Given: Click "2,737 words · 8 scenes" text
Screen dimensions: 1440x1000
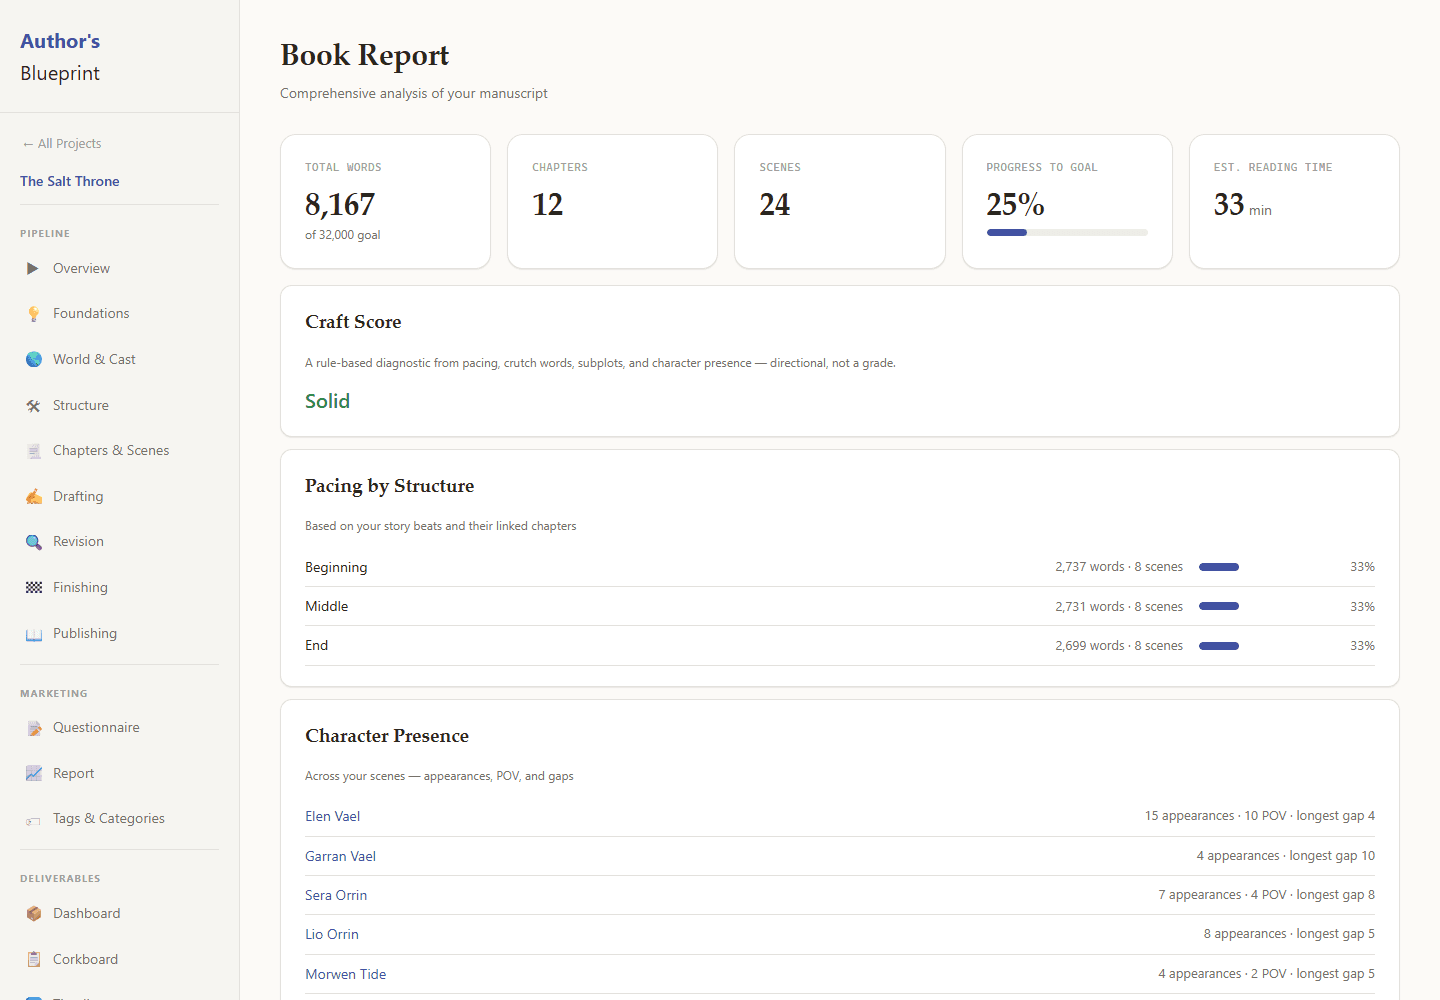Looking at the screenshot, I should 1119,567.
